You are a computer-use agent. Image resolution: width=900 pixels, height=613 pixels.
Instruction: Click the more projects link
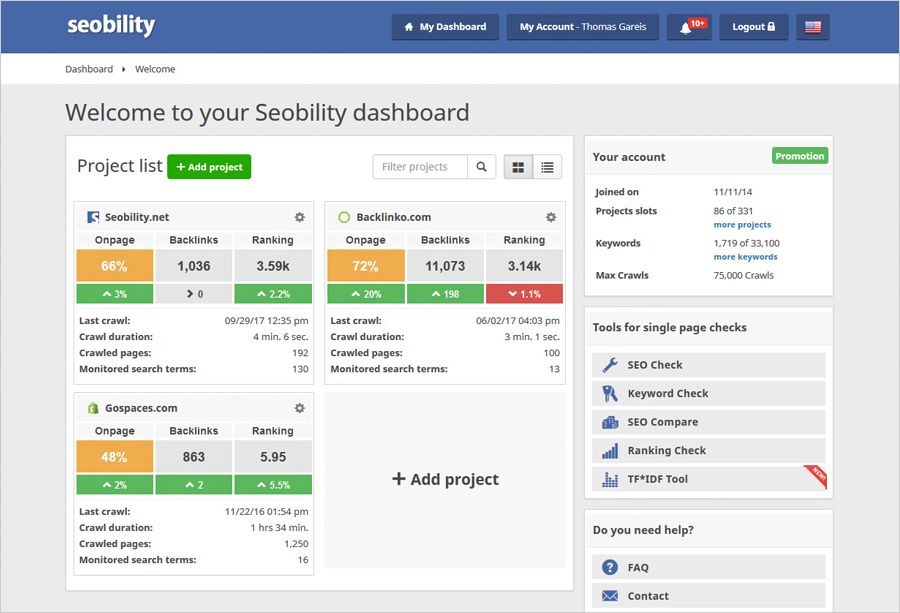pyautogui.click(x=742, y=225)
